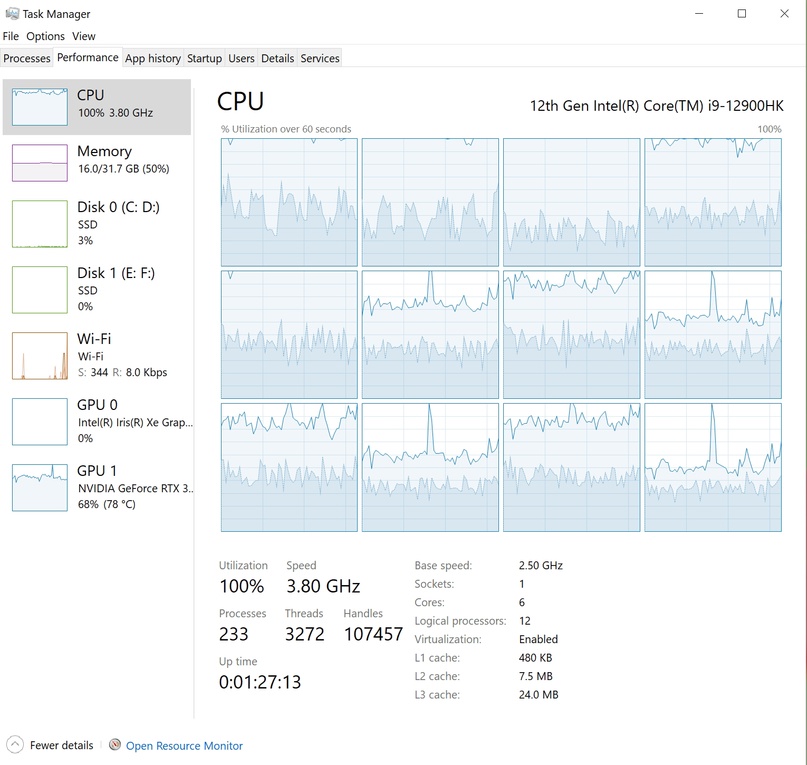
Task: Select GPU 0 Intel Iris Xe in the sidebar
Action: click(x=97, y=422)
